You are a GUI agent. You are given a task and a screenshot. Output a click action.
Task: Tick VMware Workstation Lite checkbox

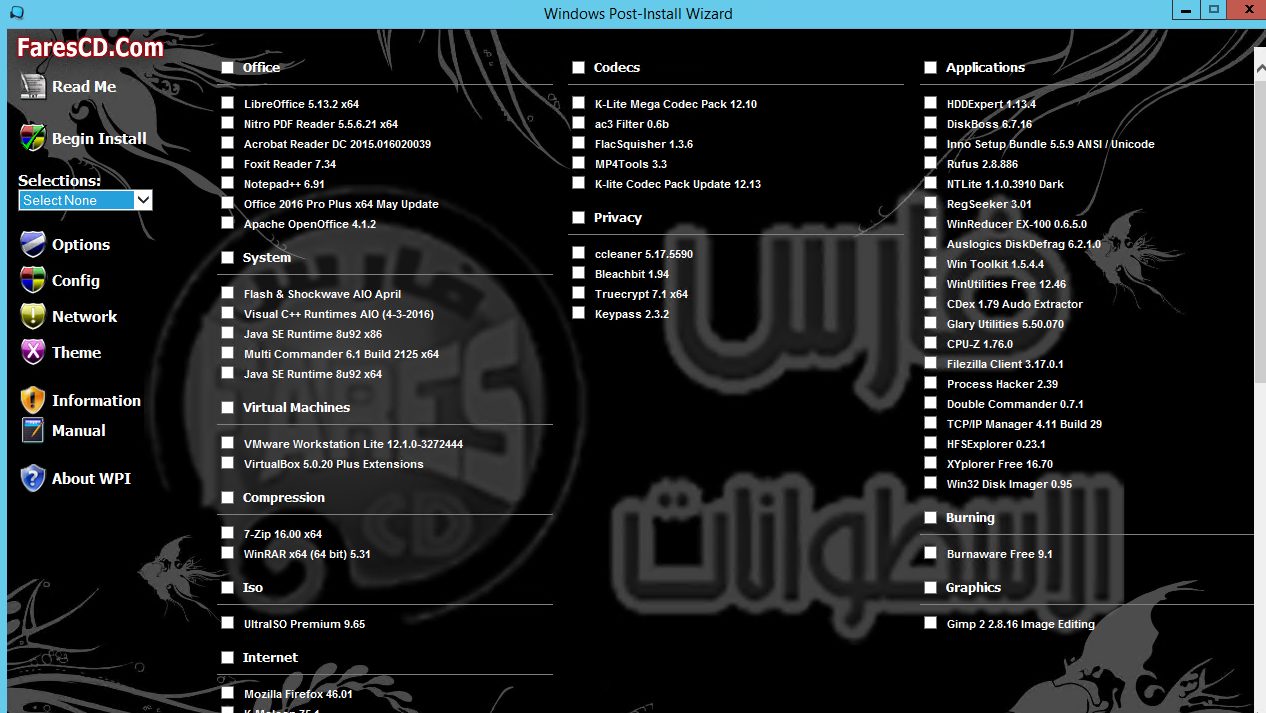point(228,443)
